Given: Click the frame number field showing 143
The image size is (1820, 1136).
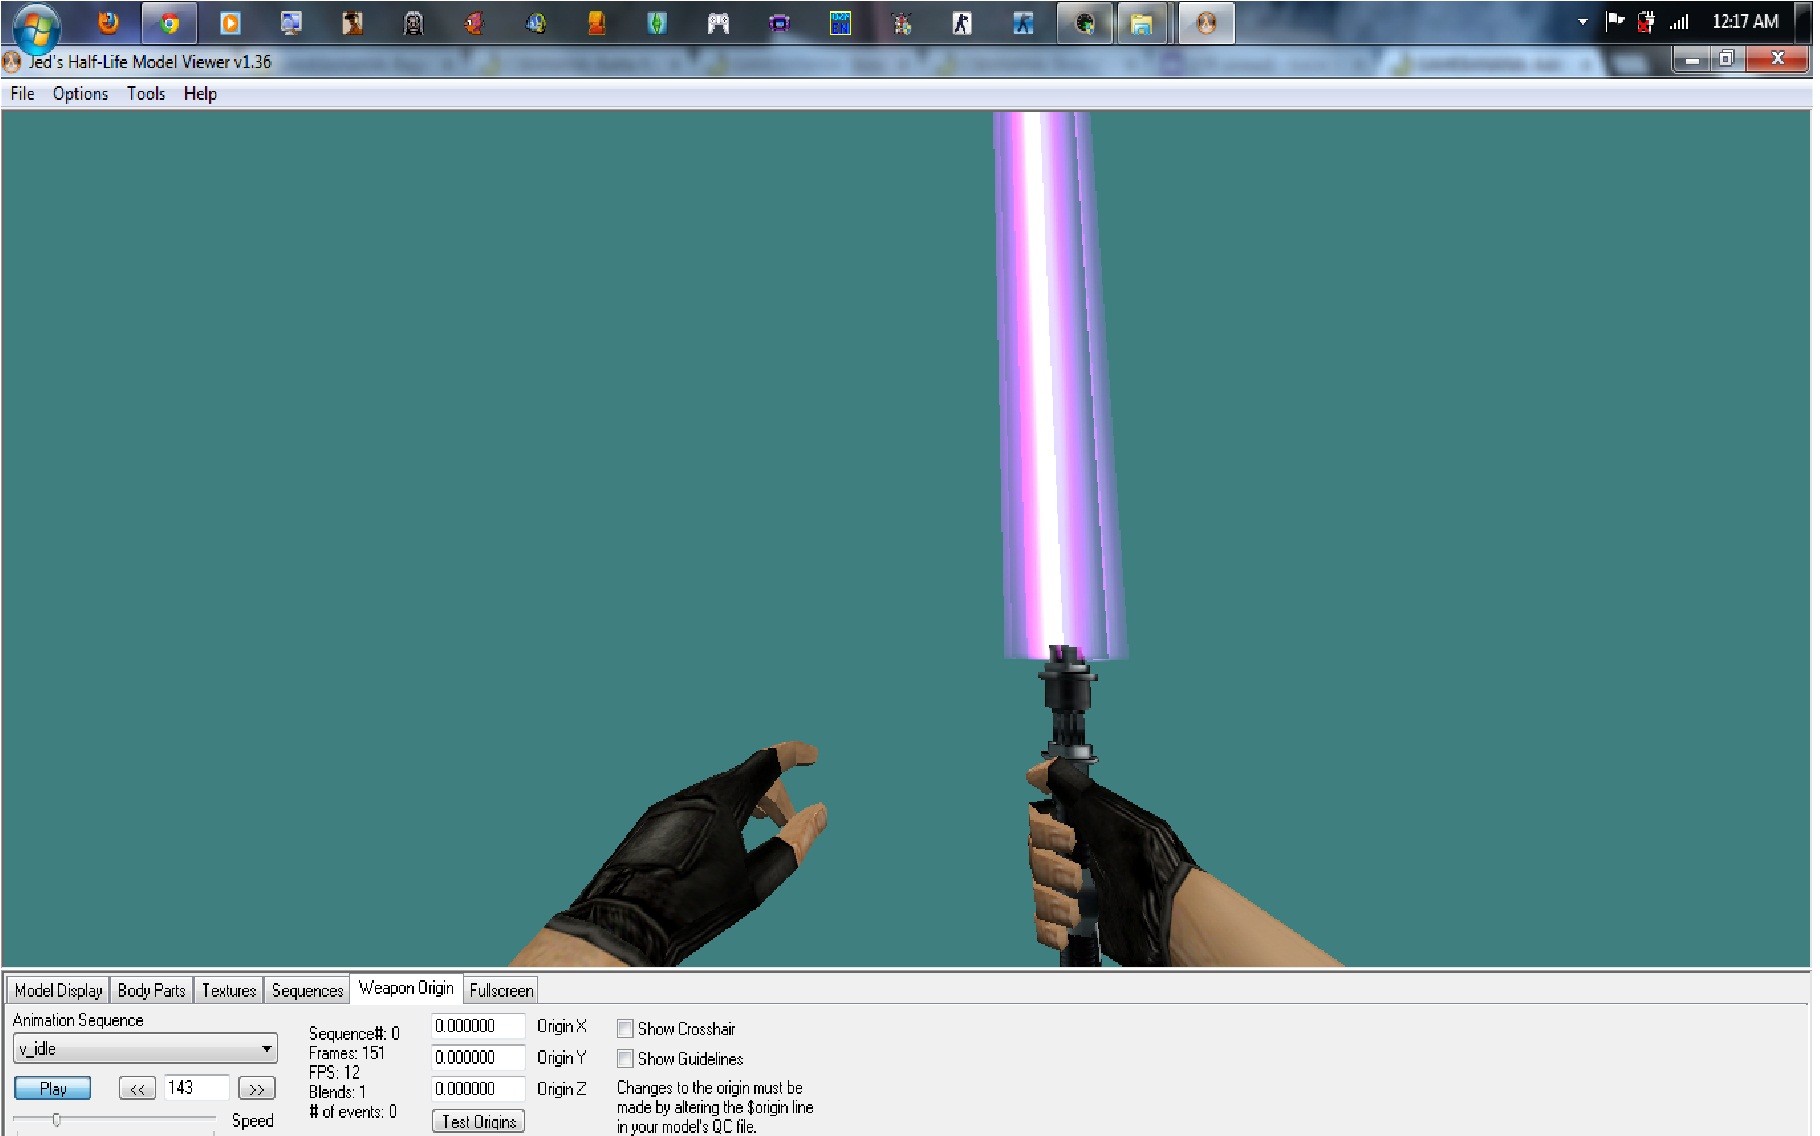Looking at the screenshot, I should coord(196,1087).
